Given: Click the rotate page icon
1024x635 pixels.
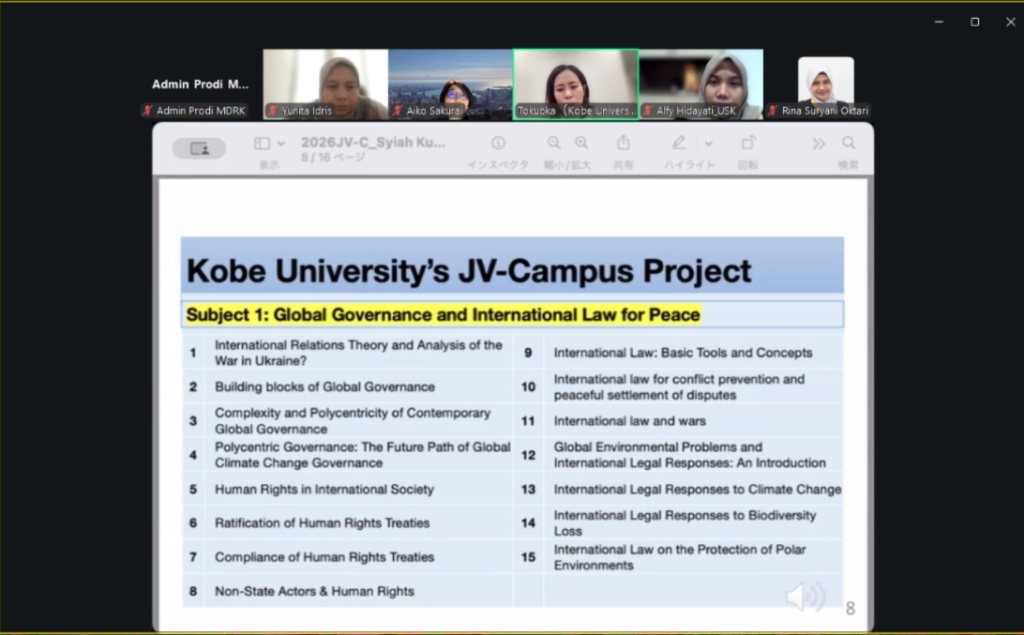Looking at the screenshot, I should (748, 142).
